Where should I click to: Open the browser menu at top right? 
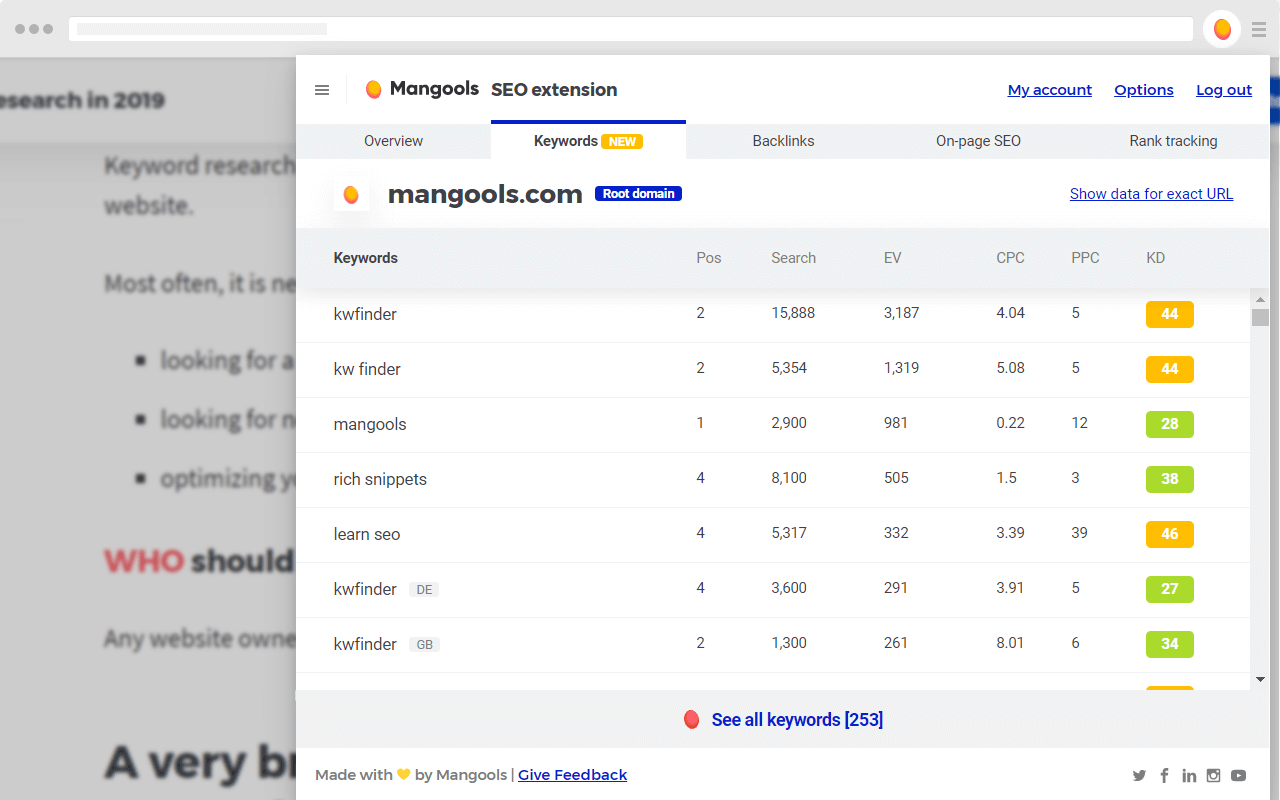click(x=1258, y=29)
